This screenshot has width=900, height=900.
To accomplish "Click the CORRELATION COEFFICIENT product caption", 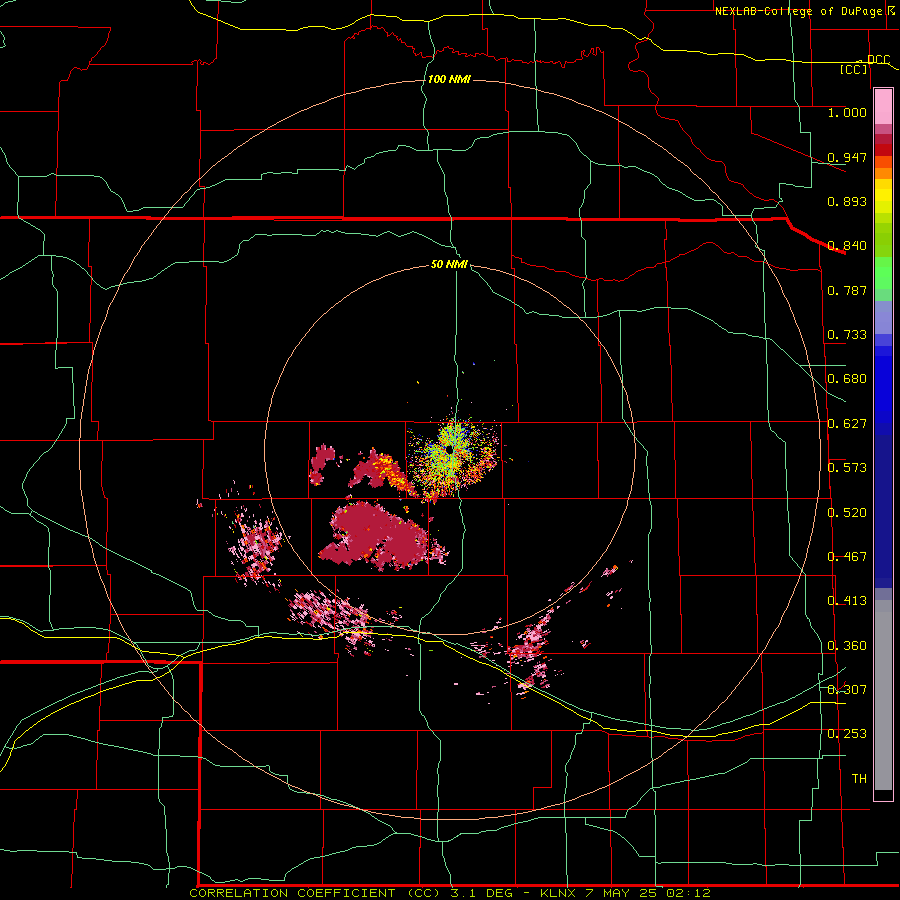I will coord(292,893).
